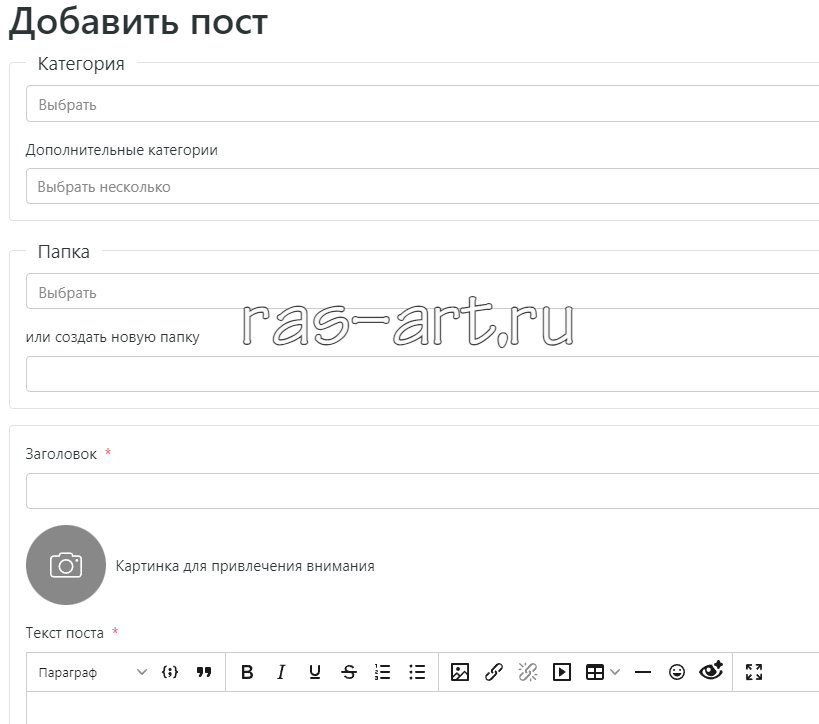Insert a code block

point(170,672)
